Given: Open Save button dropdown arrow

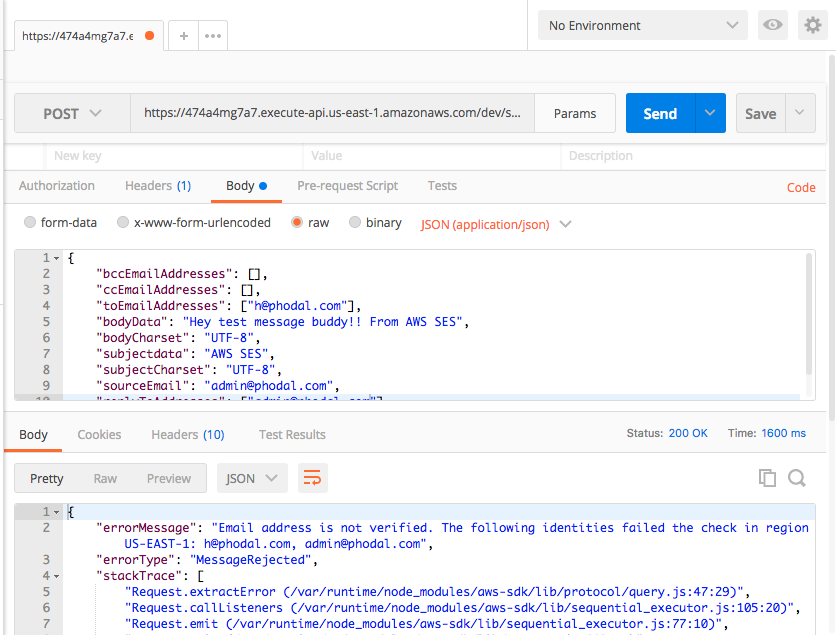Looking at the screenshot, I should (800, 113).
